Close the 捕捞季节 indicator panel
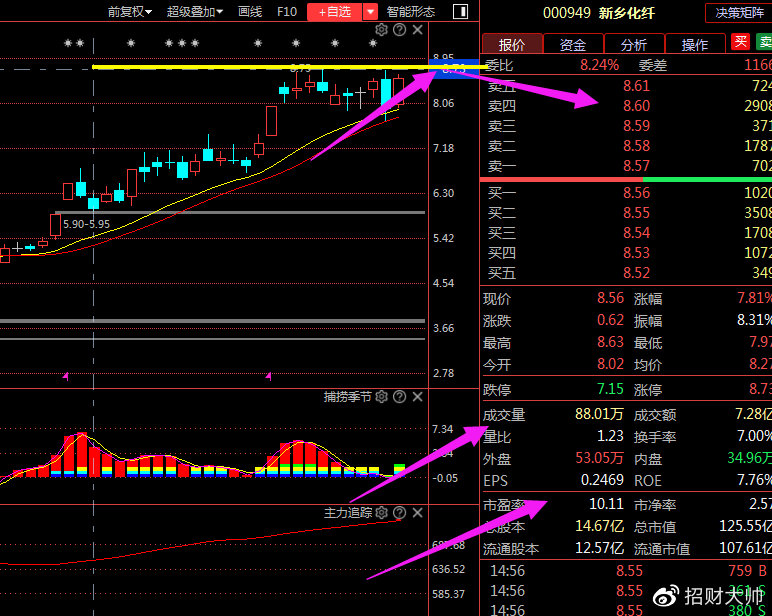This screenshot has width=772, height=616. tap(417, 397)
